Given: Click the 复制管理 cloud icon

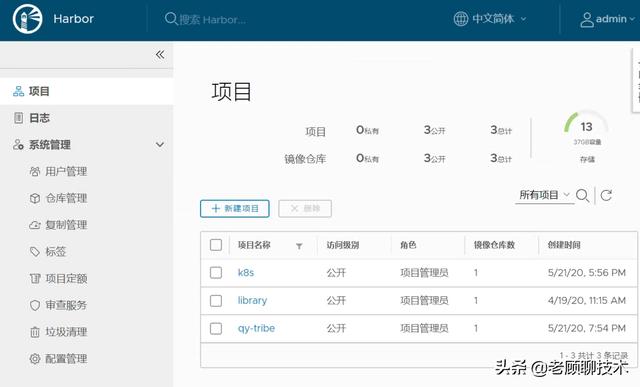Looking at the screenshot, I should click(x=35, y=225).
